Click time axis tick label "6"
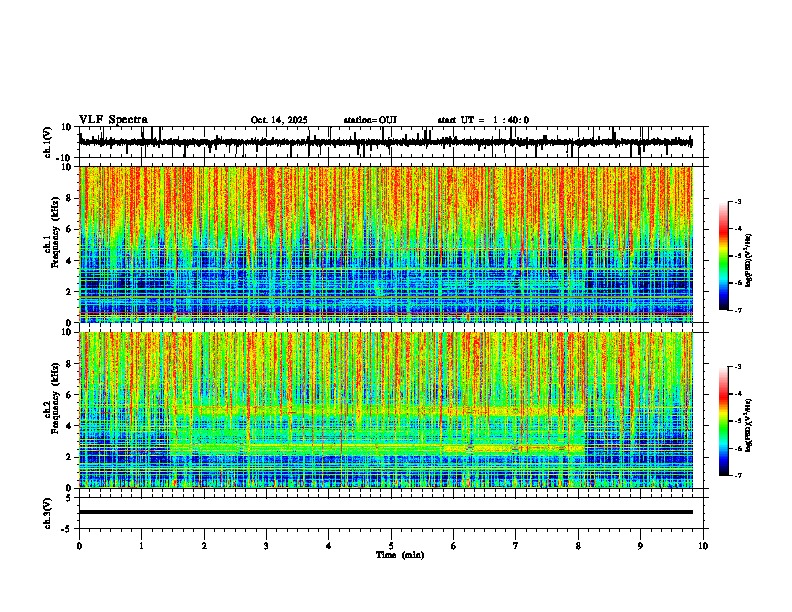The image size is (792, 612). [x=454, y=546]
